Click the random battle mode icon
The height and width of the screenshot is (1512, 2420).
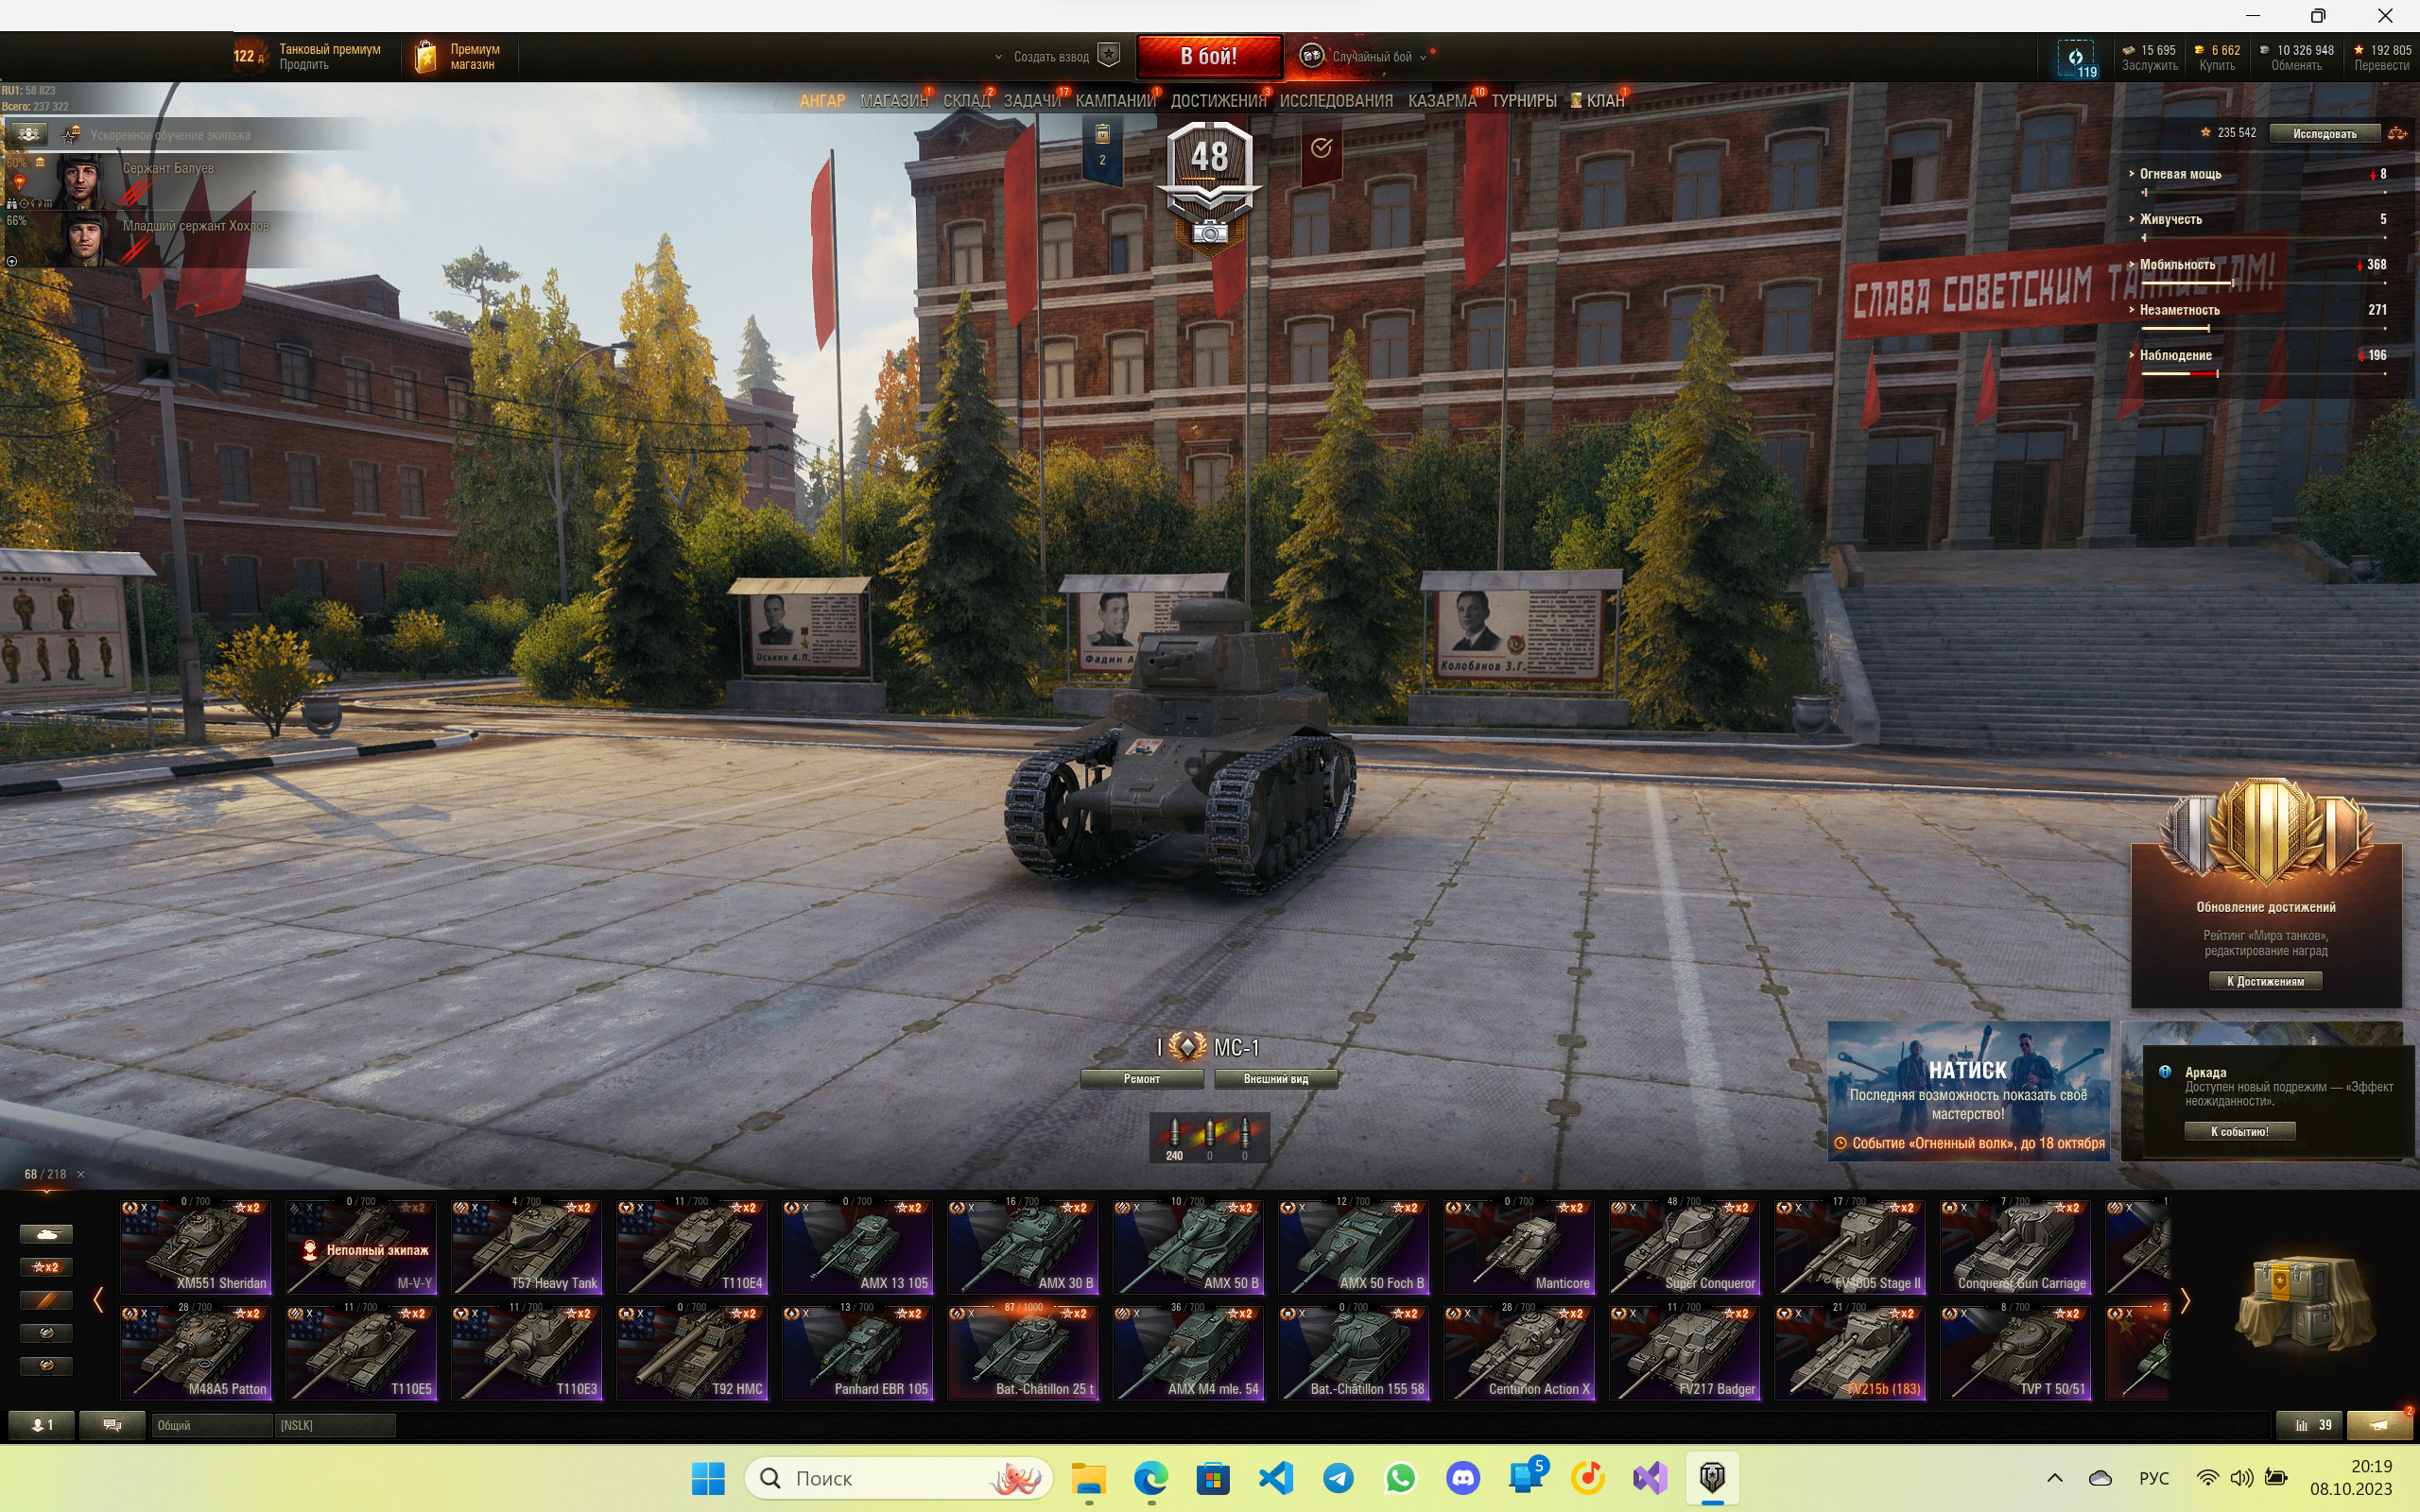click(x=1311, y=56)
